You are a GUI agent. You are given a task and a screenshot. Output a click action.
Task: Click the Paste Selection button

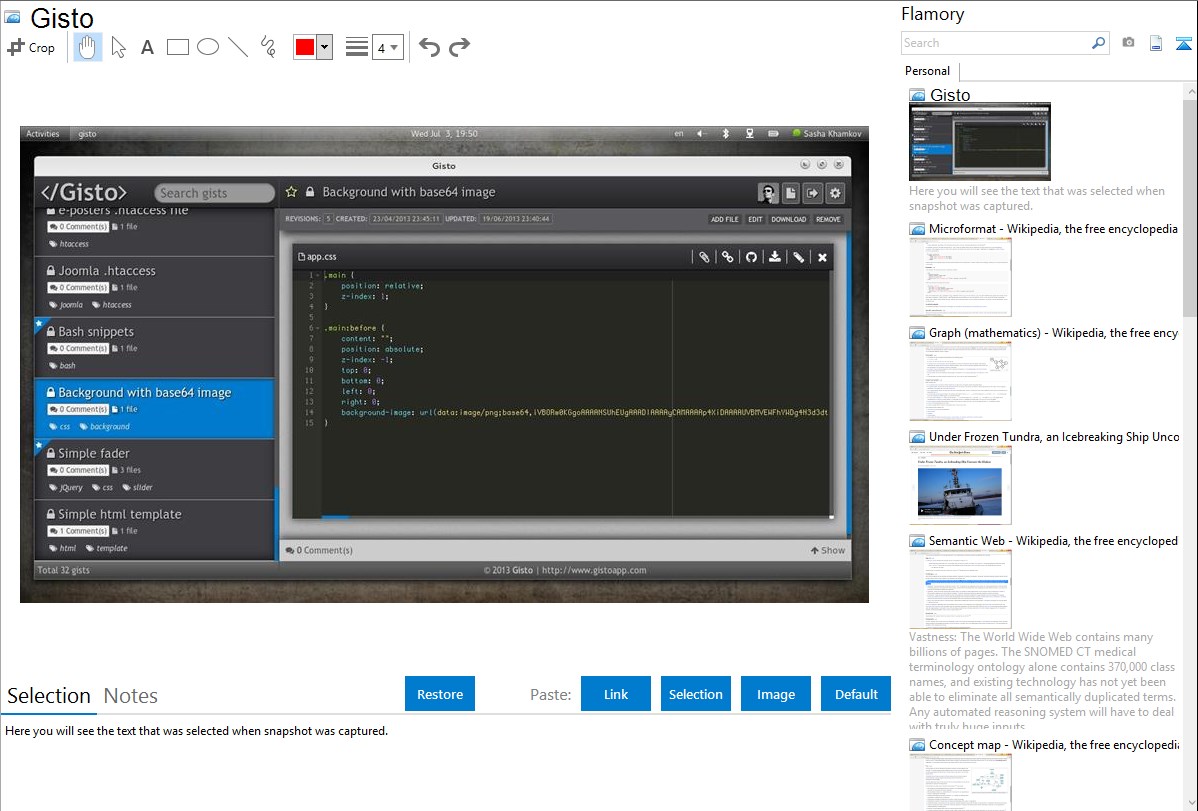click(696, 693)
